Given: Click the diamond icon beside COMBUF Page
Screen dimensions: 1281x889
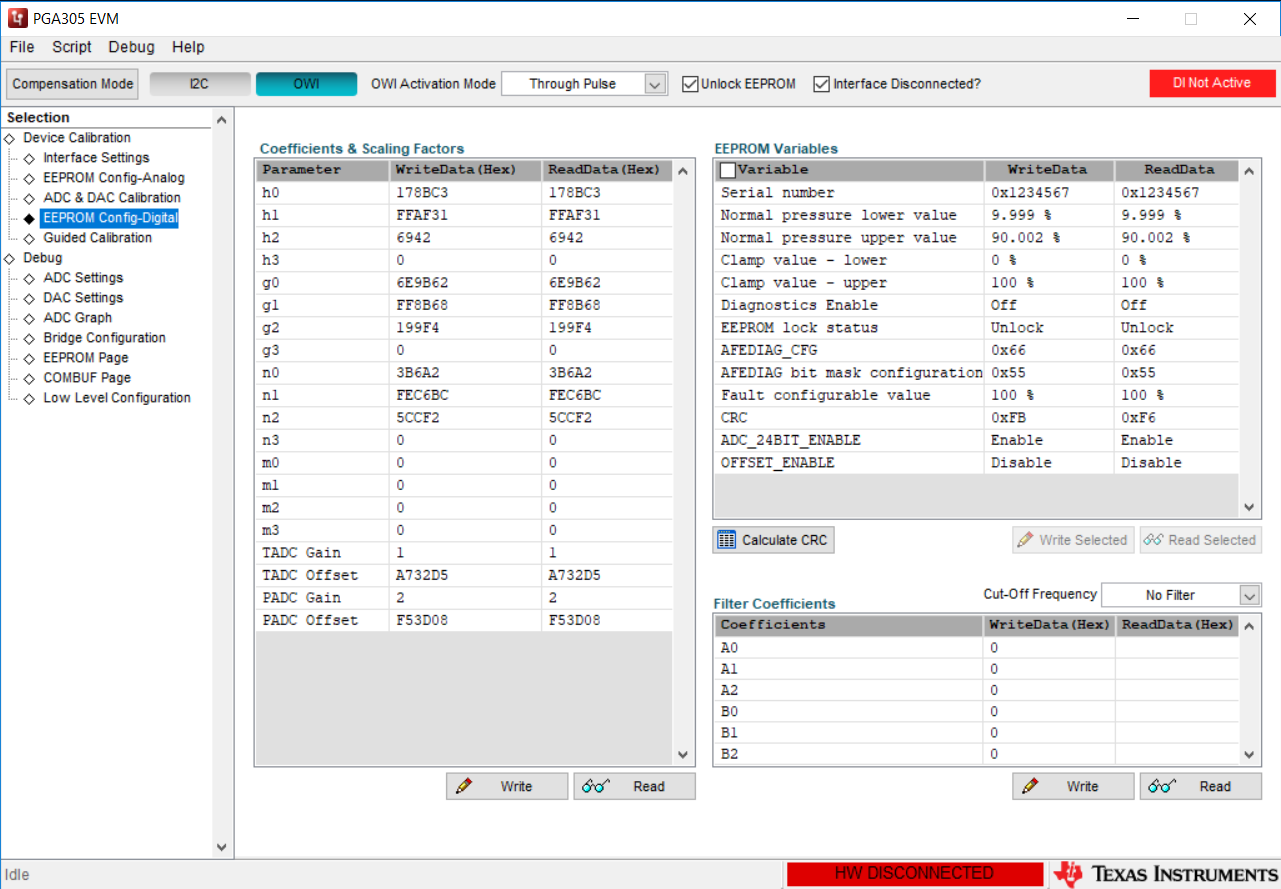Looking at the screenshot, I should pyautogui.click(x=29, y=378).
